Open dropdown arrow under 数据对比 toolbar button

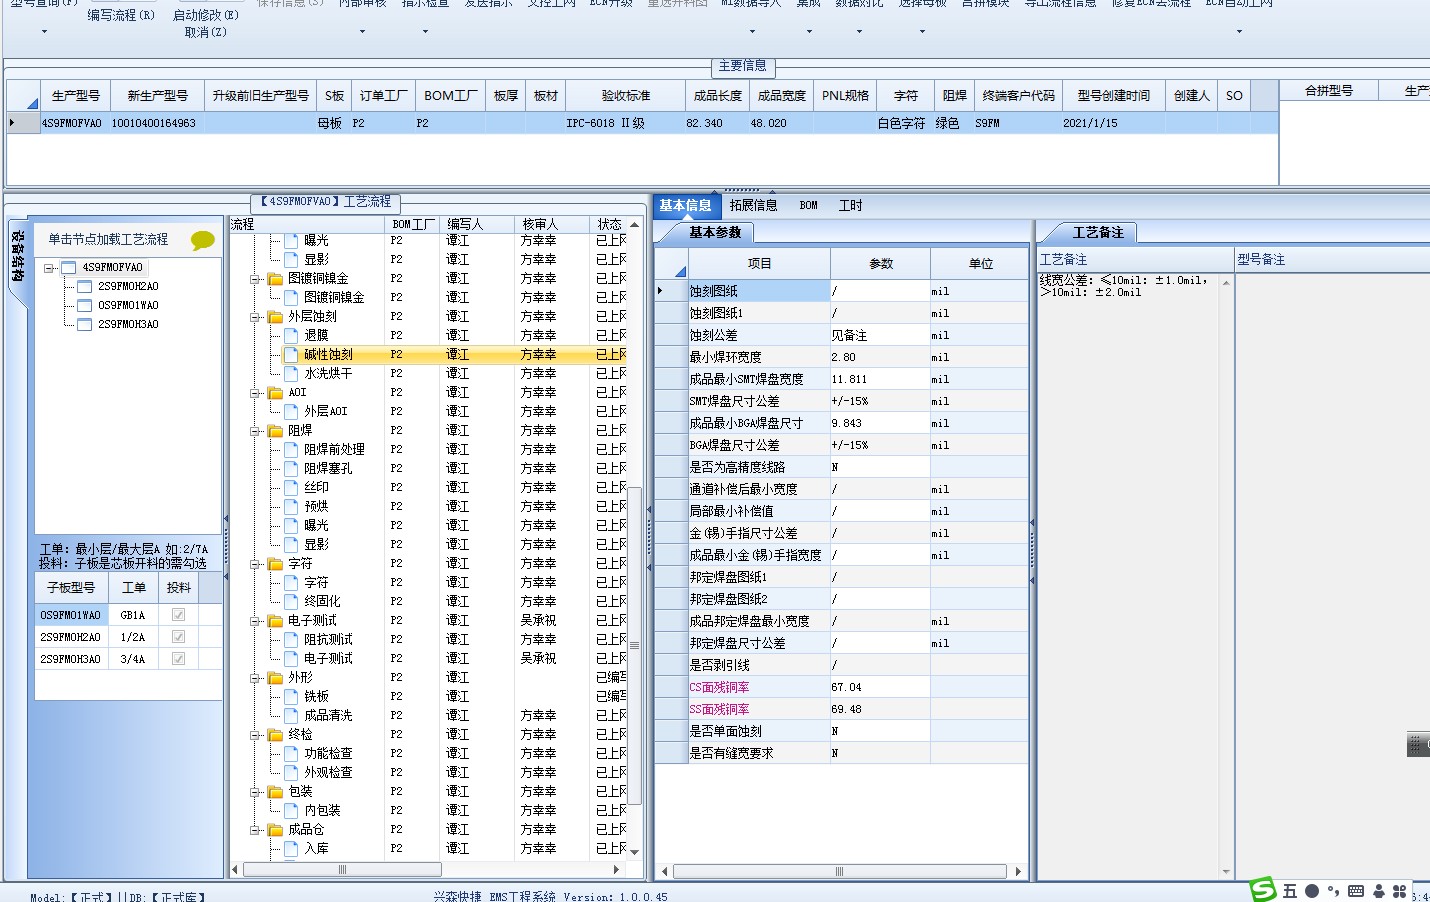point(859,32)
